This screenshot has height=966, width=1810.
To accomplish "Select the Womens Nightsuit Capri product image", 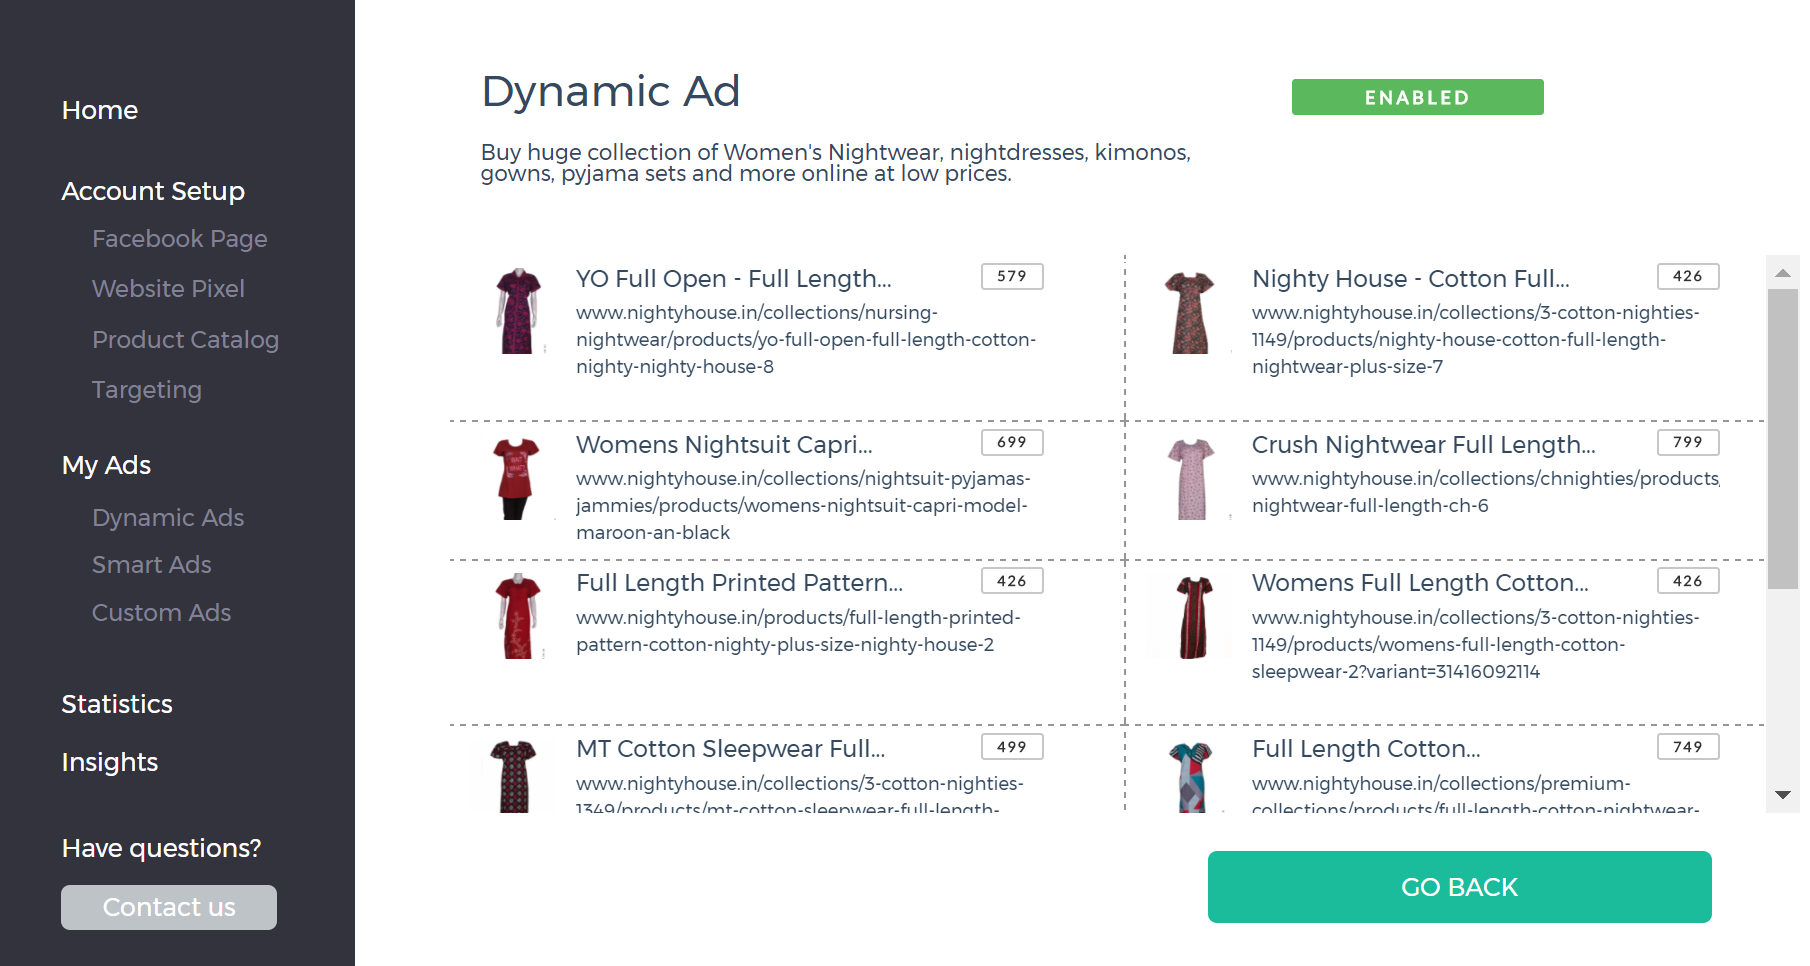I will (x=516, y=478).
